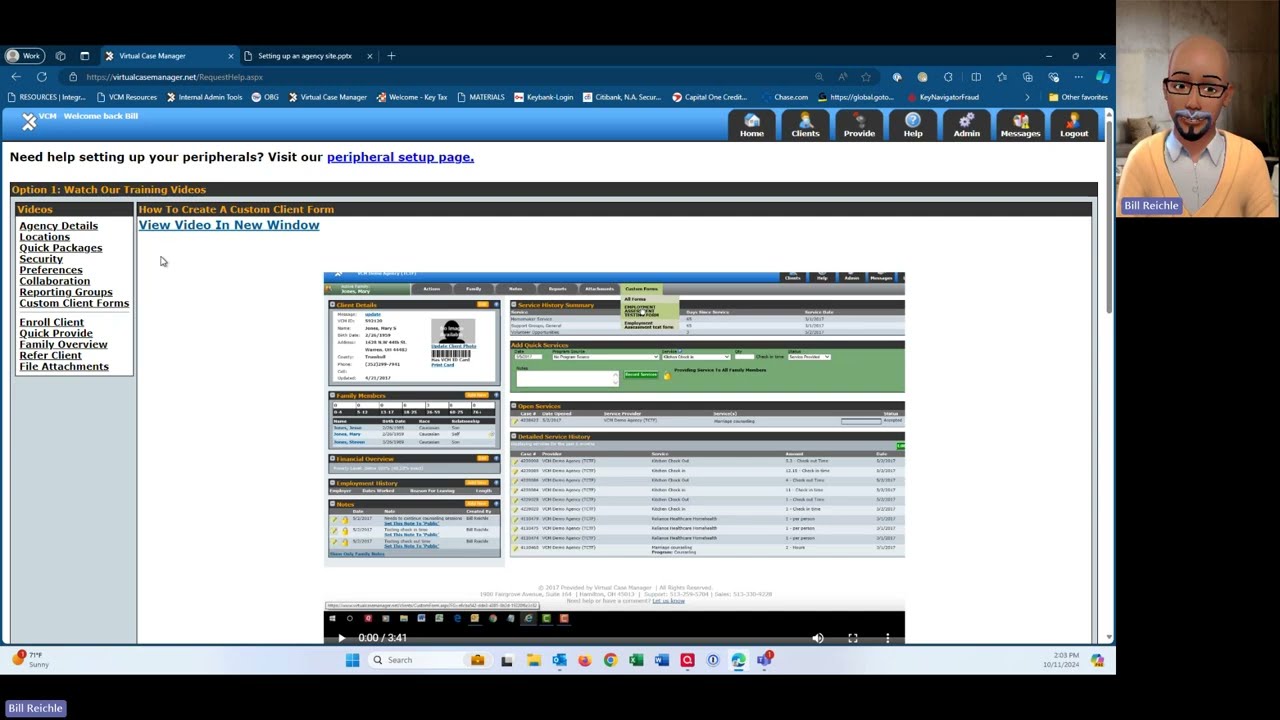Open the video player more options menu
The image size is (1280, 720).
[x=887, y=638]
